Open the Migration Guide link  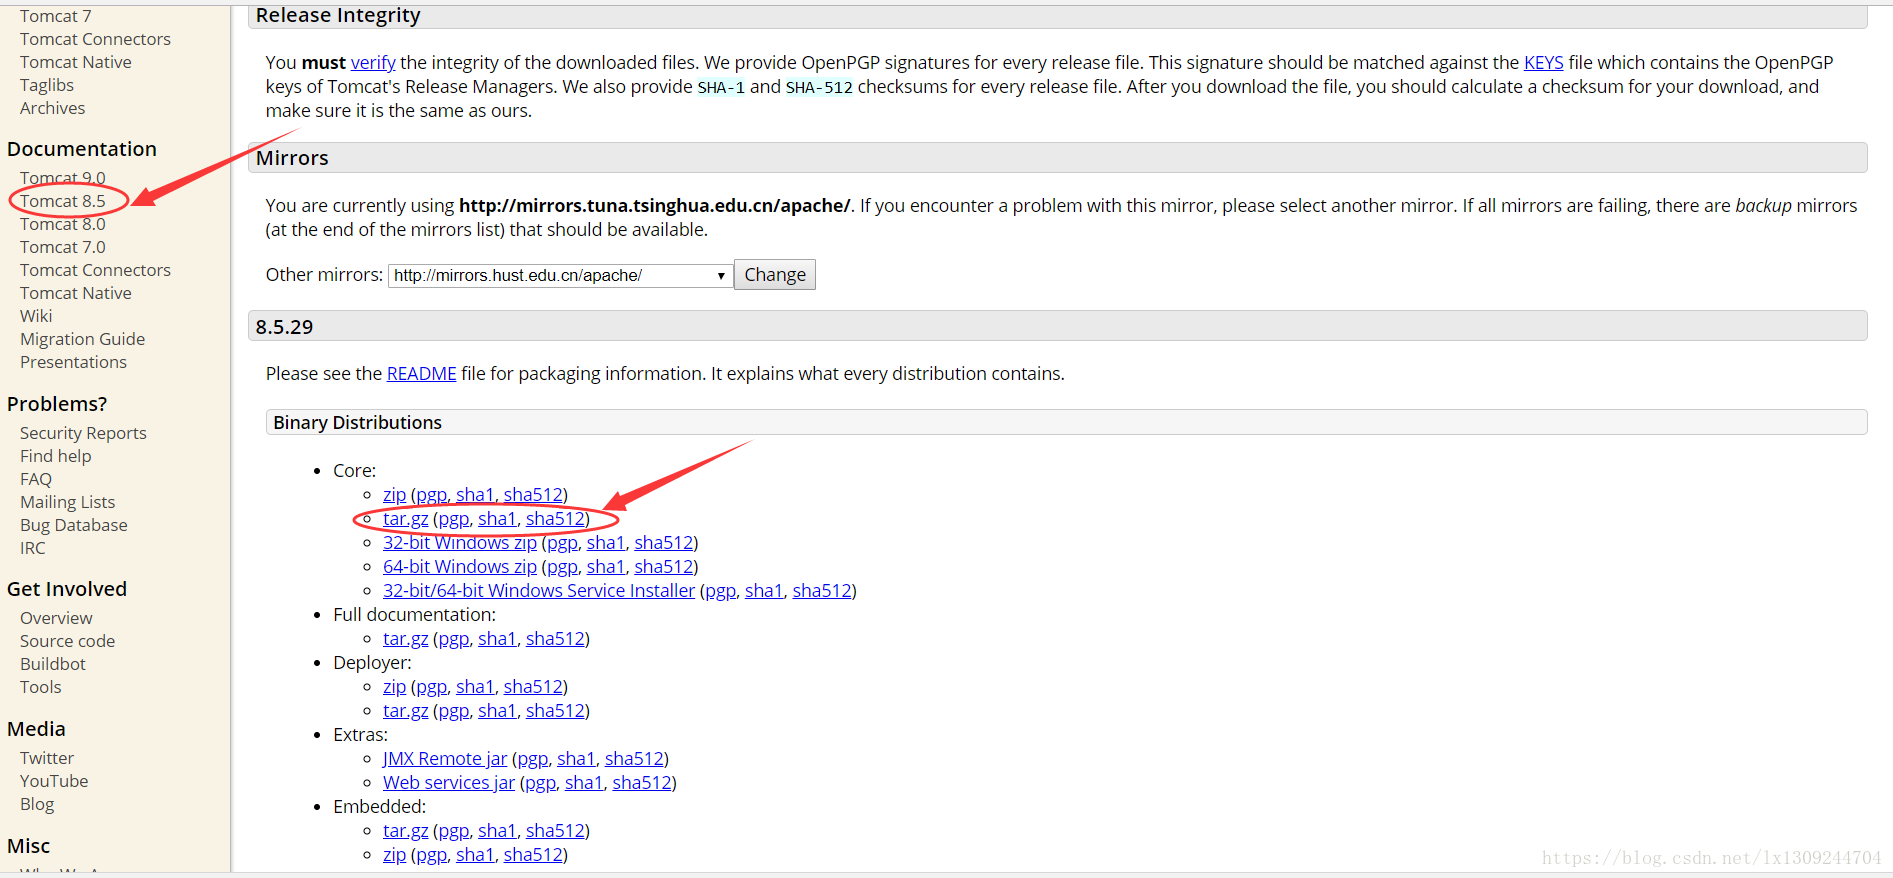[82, 339]
